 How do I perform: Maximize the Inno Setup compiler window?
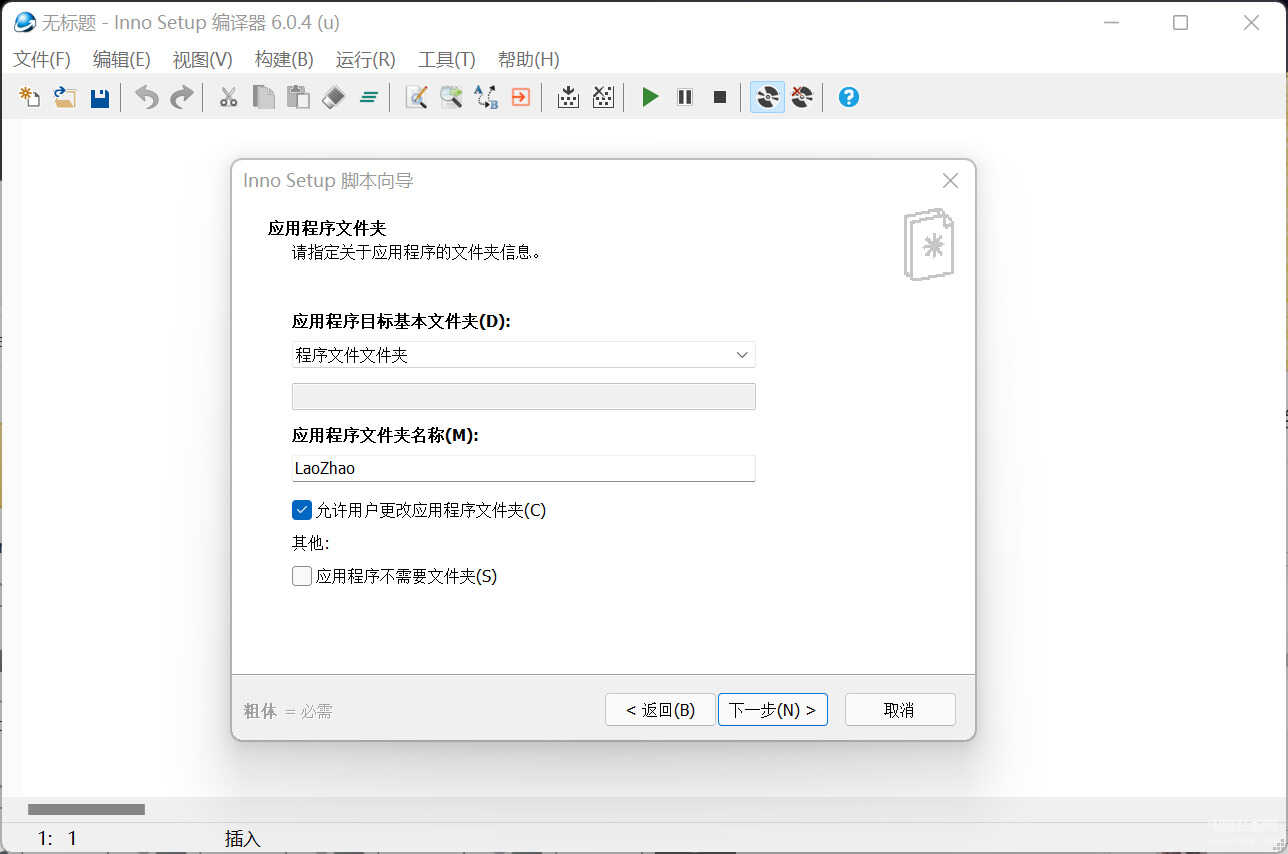[1180, 22]
